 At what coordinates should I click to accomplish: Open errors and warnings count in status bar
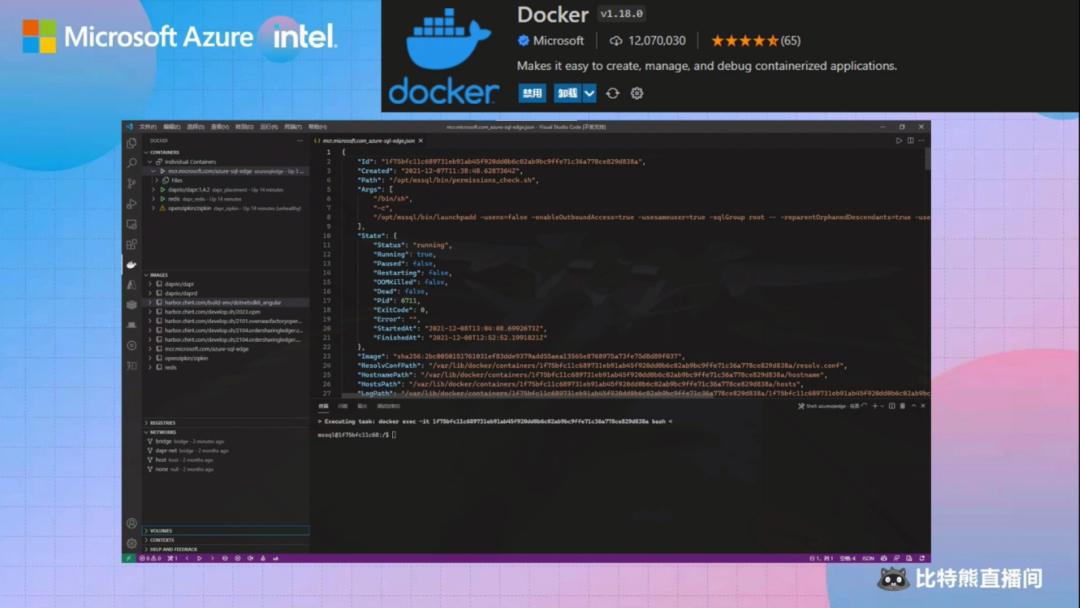pos(150,558)
